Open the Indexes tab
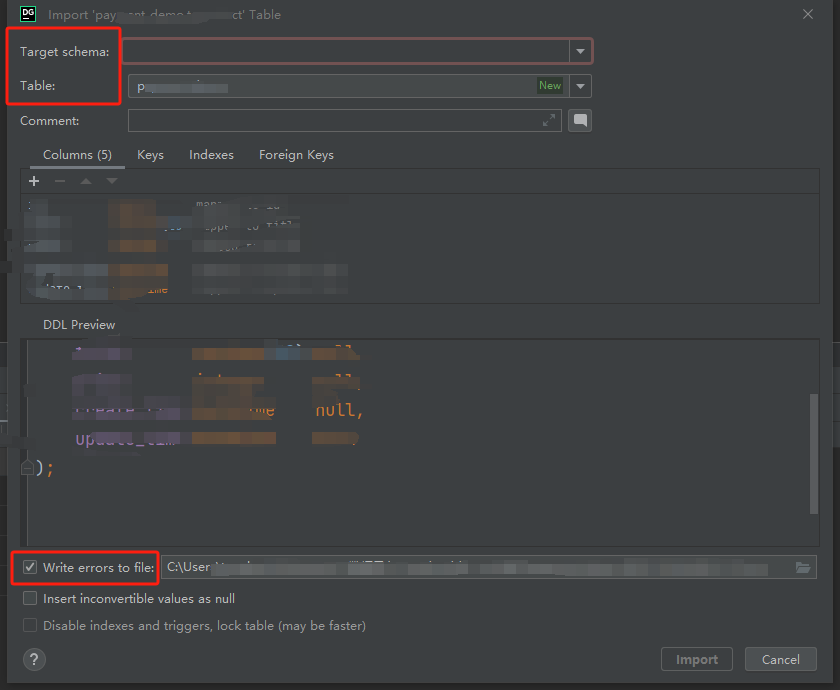 coord(212,155)
